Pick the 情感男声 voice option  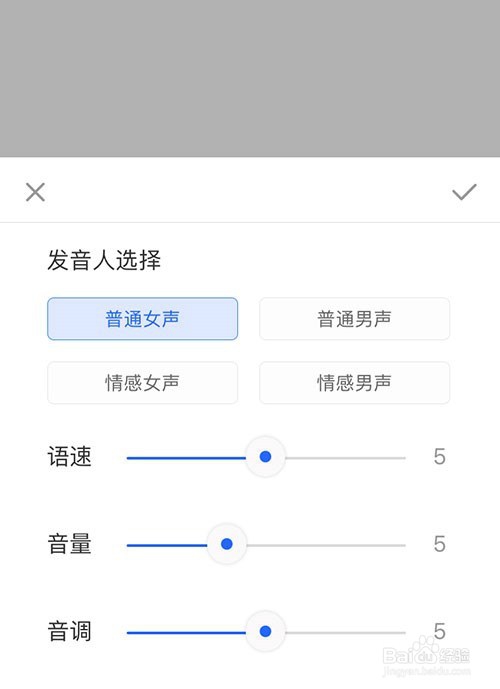click(x=354, y=382)
